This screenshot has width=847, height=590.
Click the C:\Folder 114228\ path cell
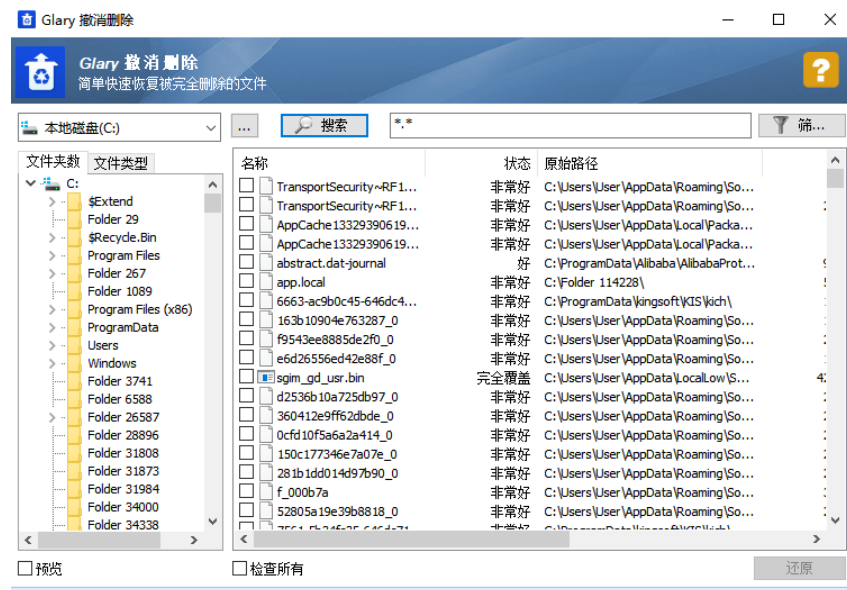(594, 283)
